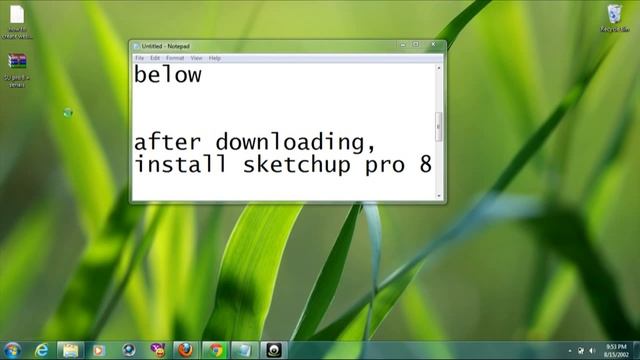The width and height of the screenshot is (640, 360).
Task: Click the Notepad vertical scroll thumb
Action: point(439,127)
